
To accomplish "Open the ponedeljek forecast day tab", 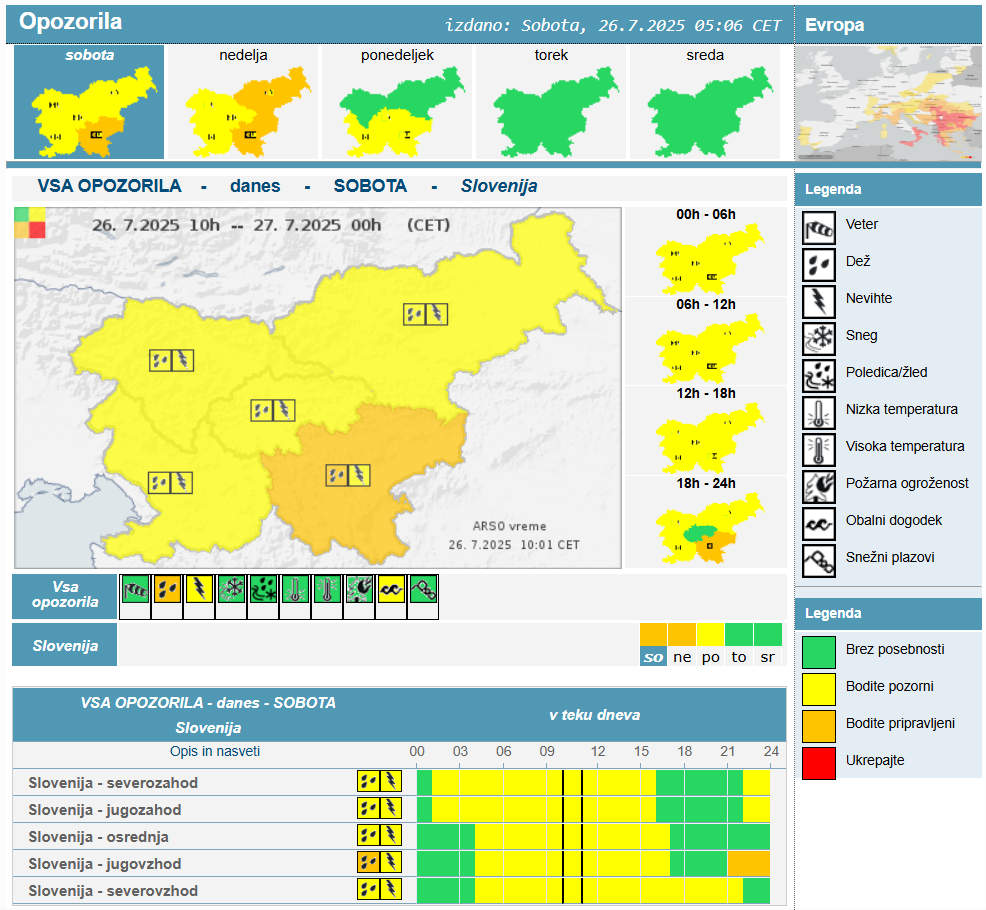I will 397,102.
